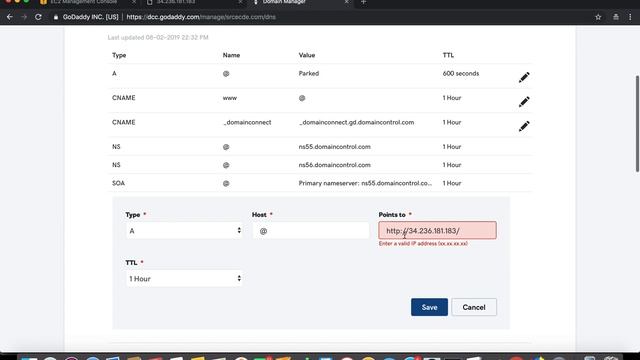
Task: Click the Value column header
Action: pos(307,55)
